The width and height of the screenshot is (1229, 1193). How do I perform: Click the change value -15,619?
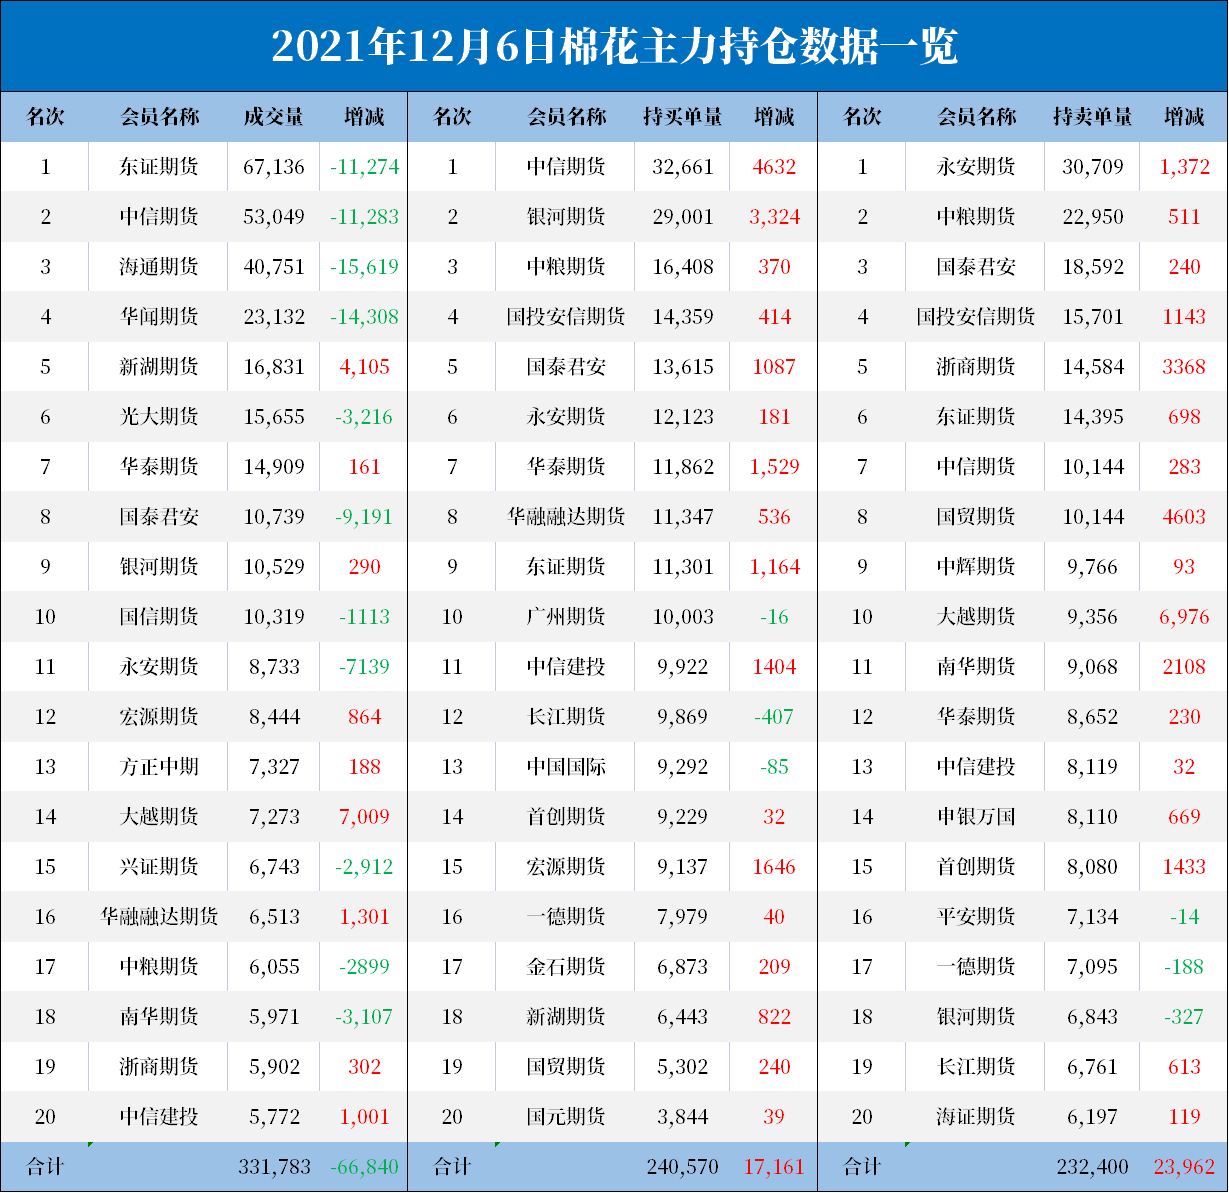[x=365, y=267]
